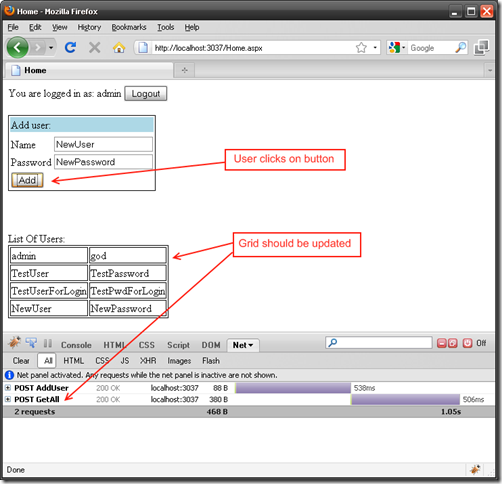Open the File menu
The height and width of the screenshot is (484, 502).
13,27
